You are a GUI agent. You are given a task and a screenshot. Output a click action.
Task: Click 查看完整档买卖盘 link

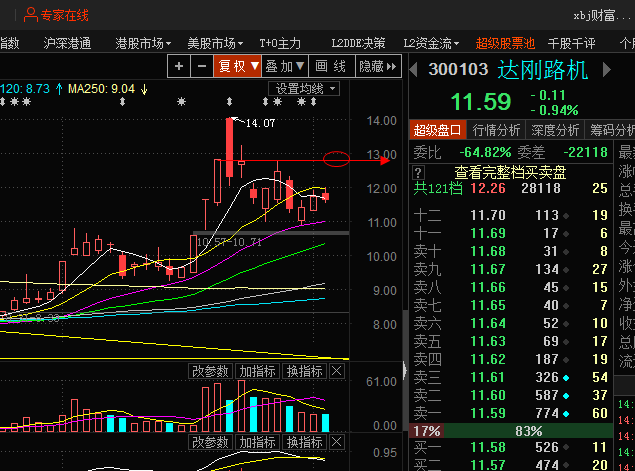pyautogui.click(x=510, y=173)
